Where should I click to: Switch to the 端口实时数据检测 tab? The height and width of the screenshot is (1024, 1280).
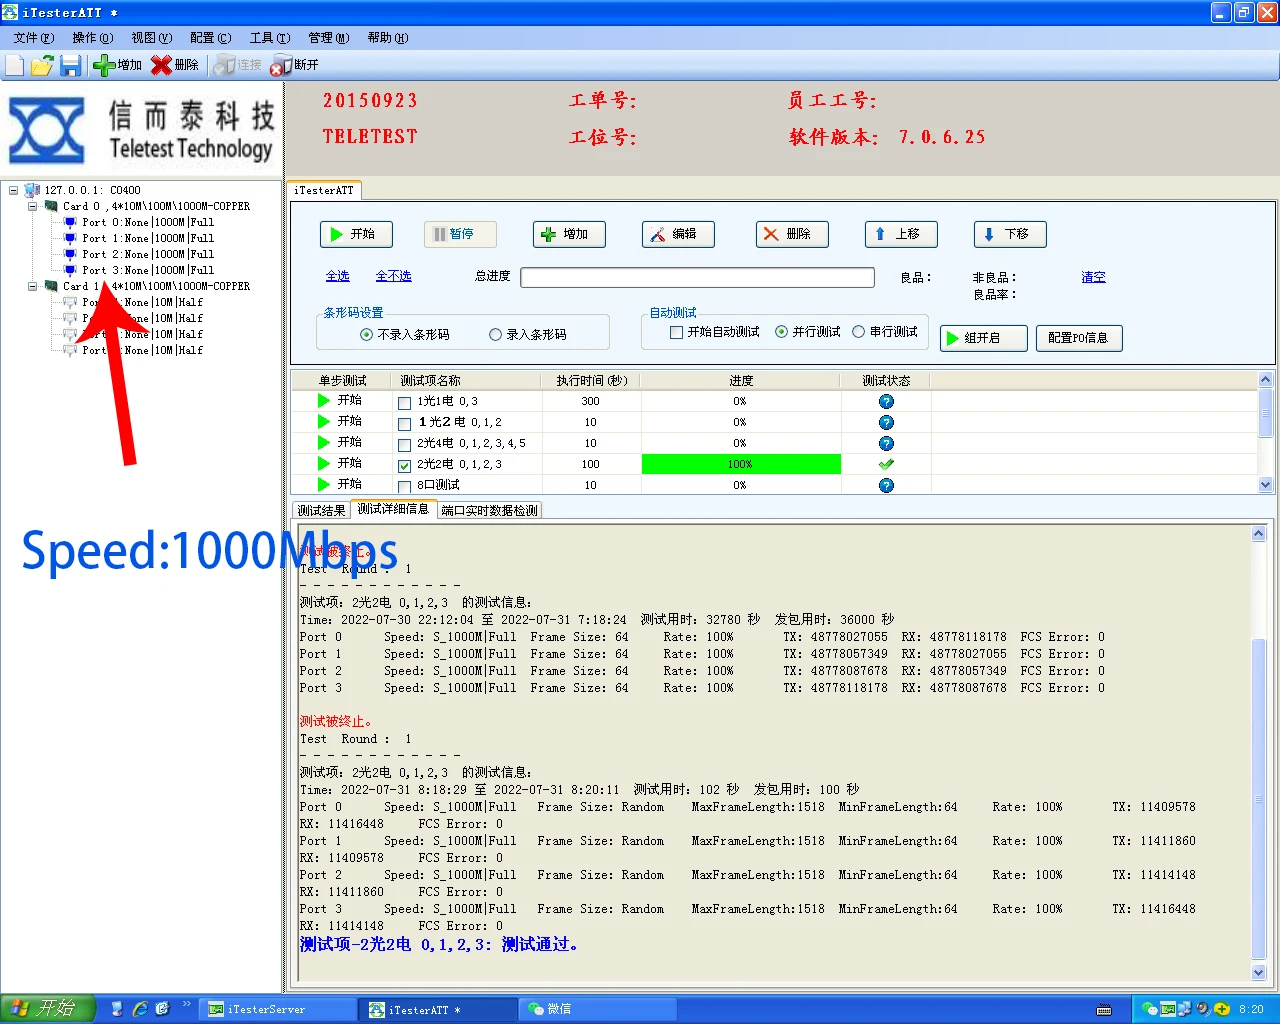point(490,510)
